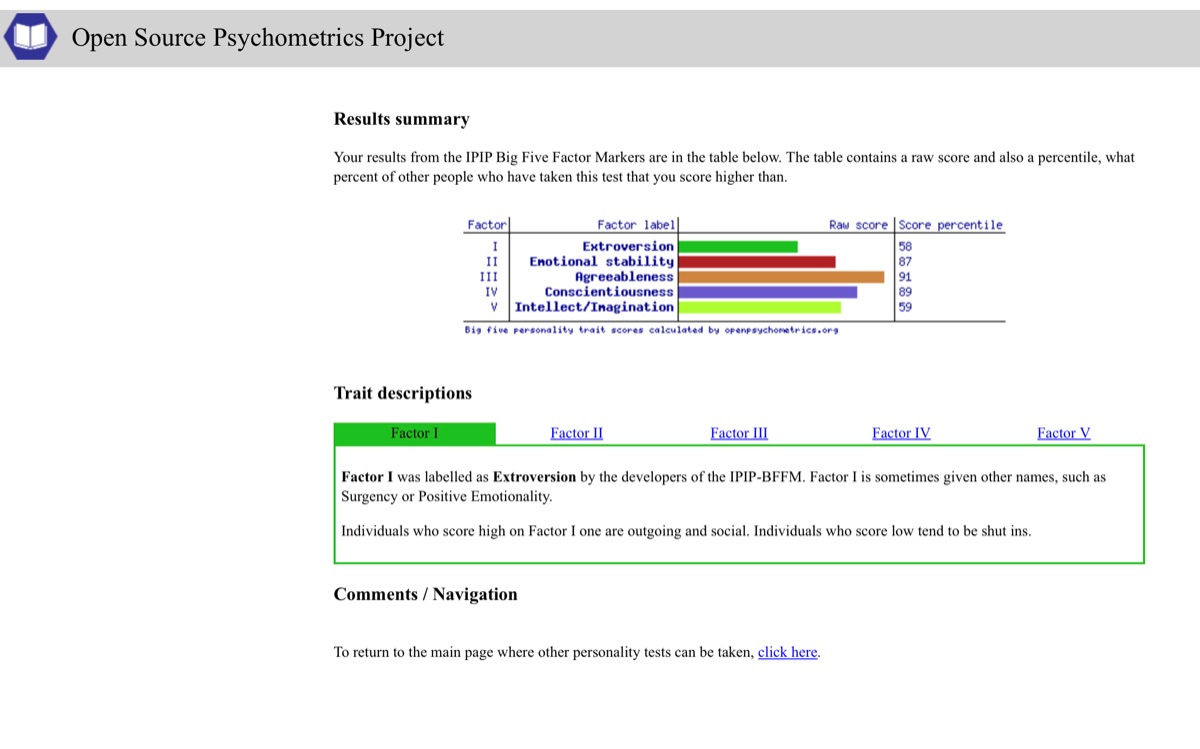Click the Results summary heading

(x=401, y=119)
